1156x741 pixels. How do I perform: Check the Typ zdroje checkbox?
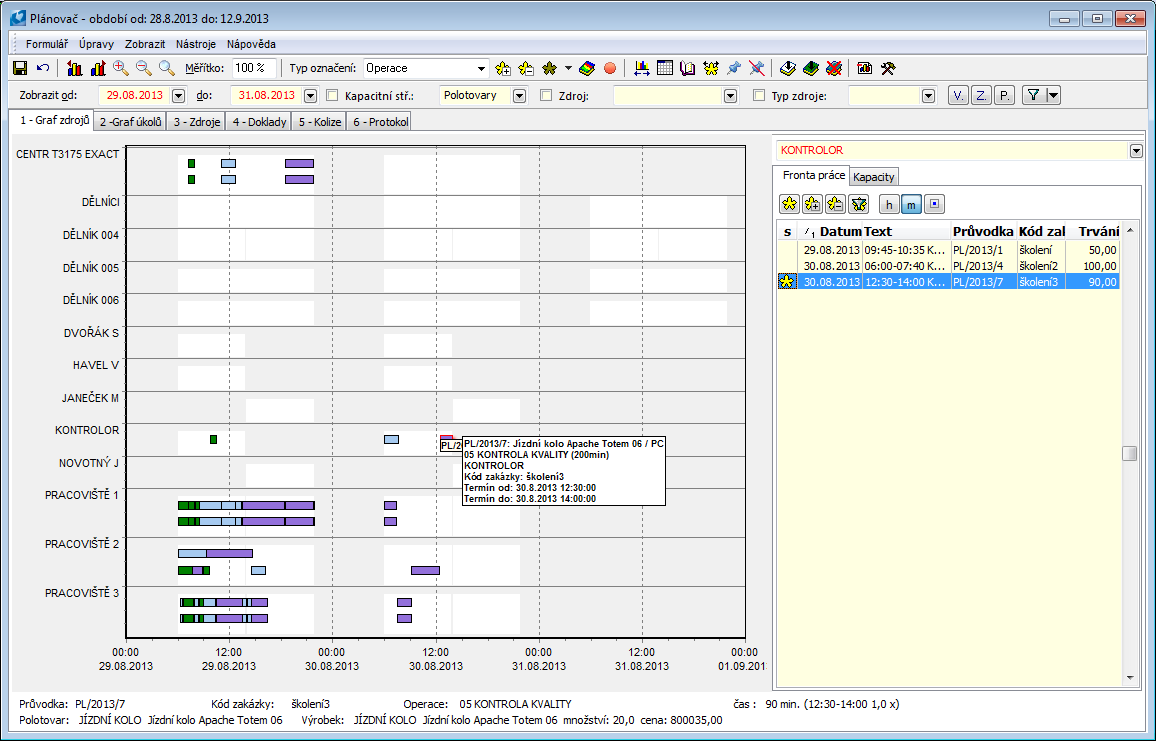(x=759, y=96)
